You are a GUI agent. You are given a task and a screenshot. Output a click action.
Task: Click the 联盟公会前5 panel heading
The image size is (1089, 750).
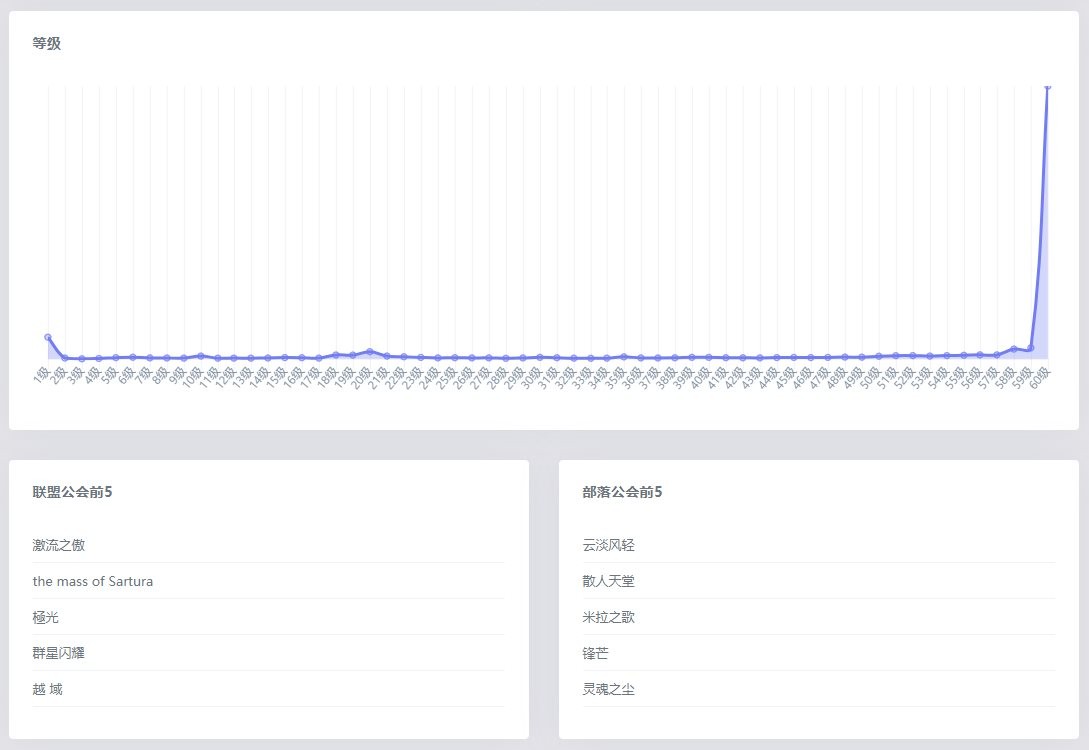point(72,492)
